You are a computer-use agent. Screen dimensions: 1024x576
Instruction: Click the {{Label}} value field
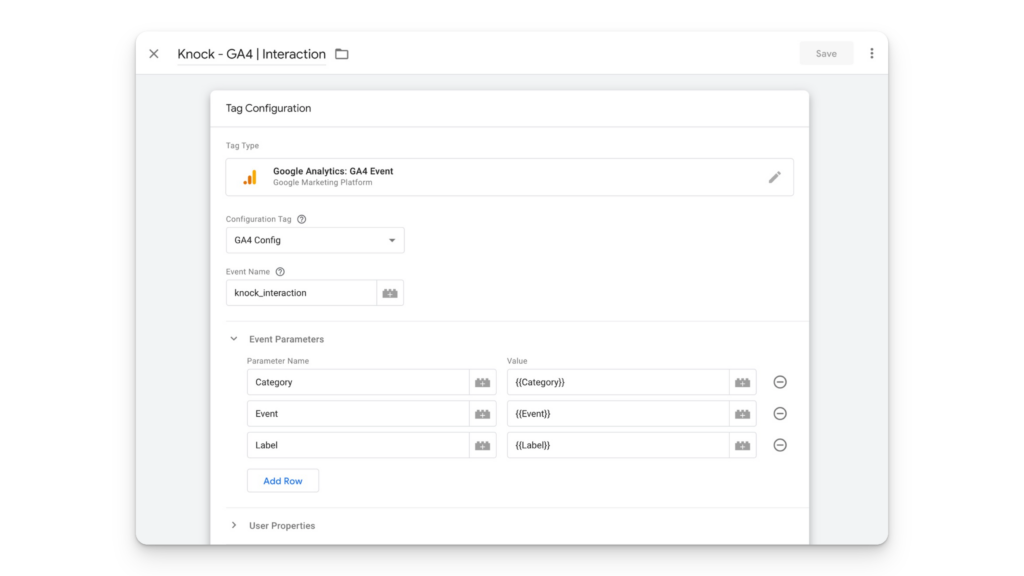(x=618, y=445)
